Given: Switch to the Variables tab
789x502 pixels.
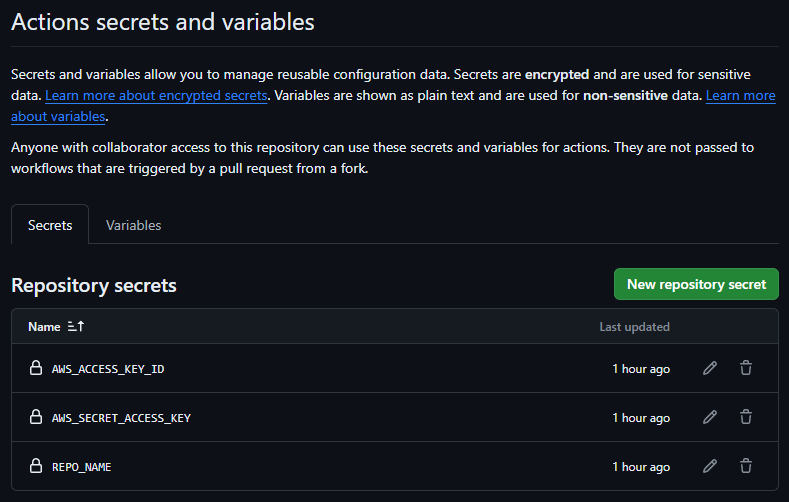Looking at the screenshot, I should point(134,225).
